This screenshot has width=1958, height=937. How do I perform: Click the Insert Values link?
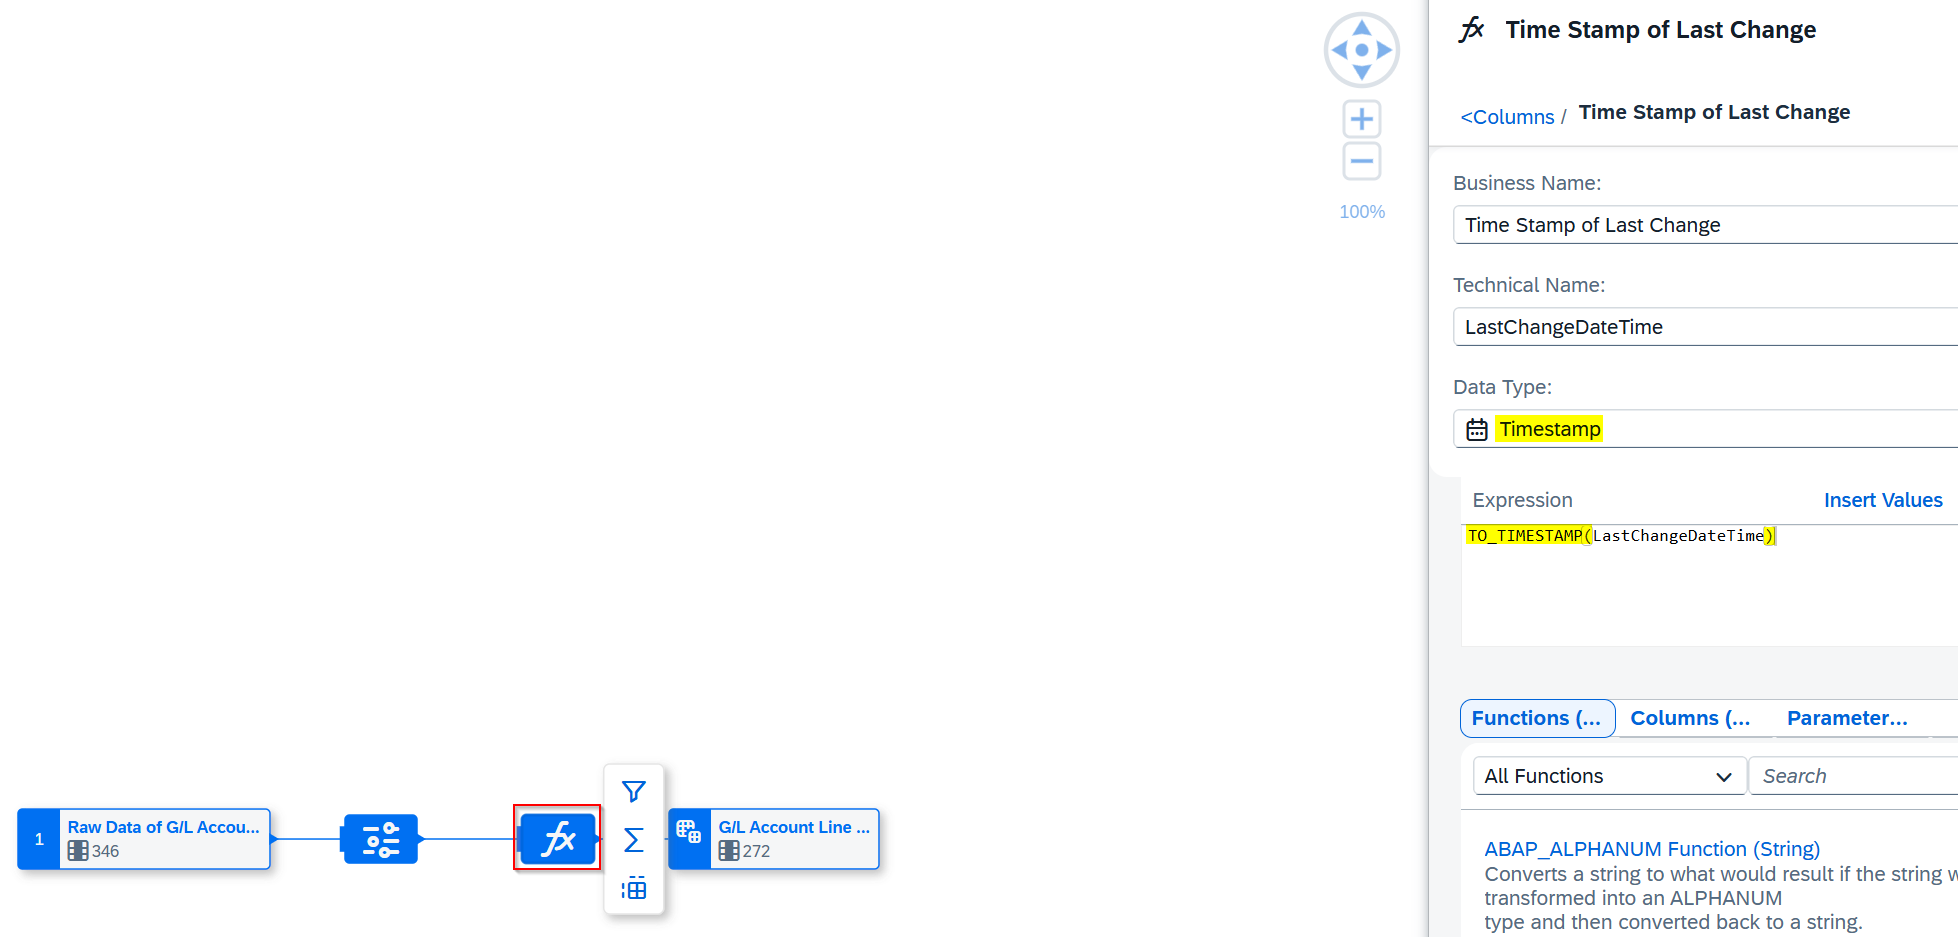pos(1882,500)
